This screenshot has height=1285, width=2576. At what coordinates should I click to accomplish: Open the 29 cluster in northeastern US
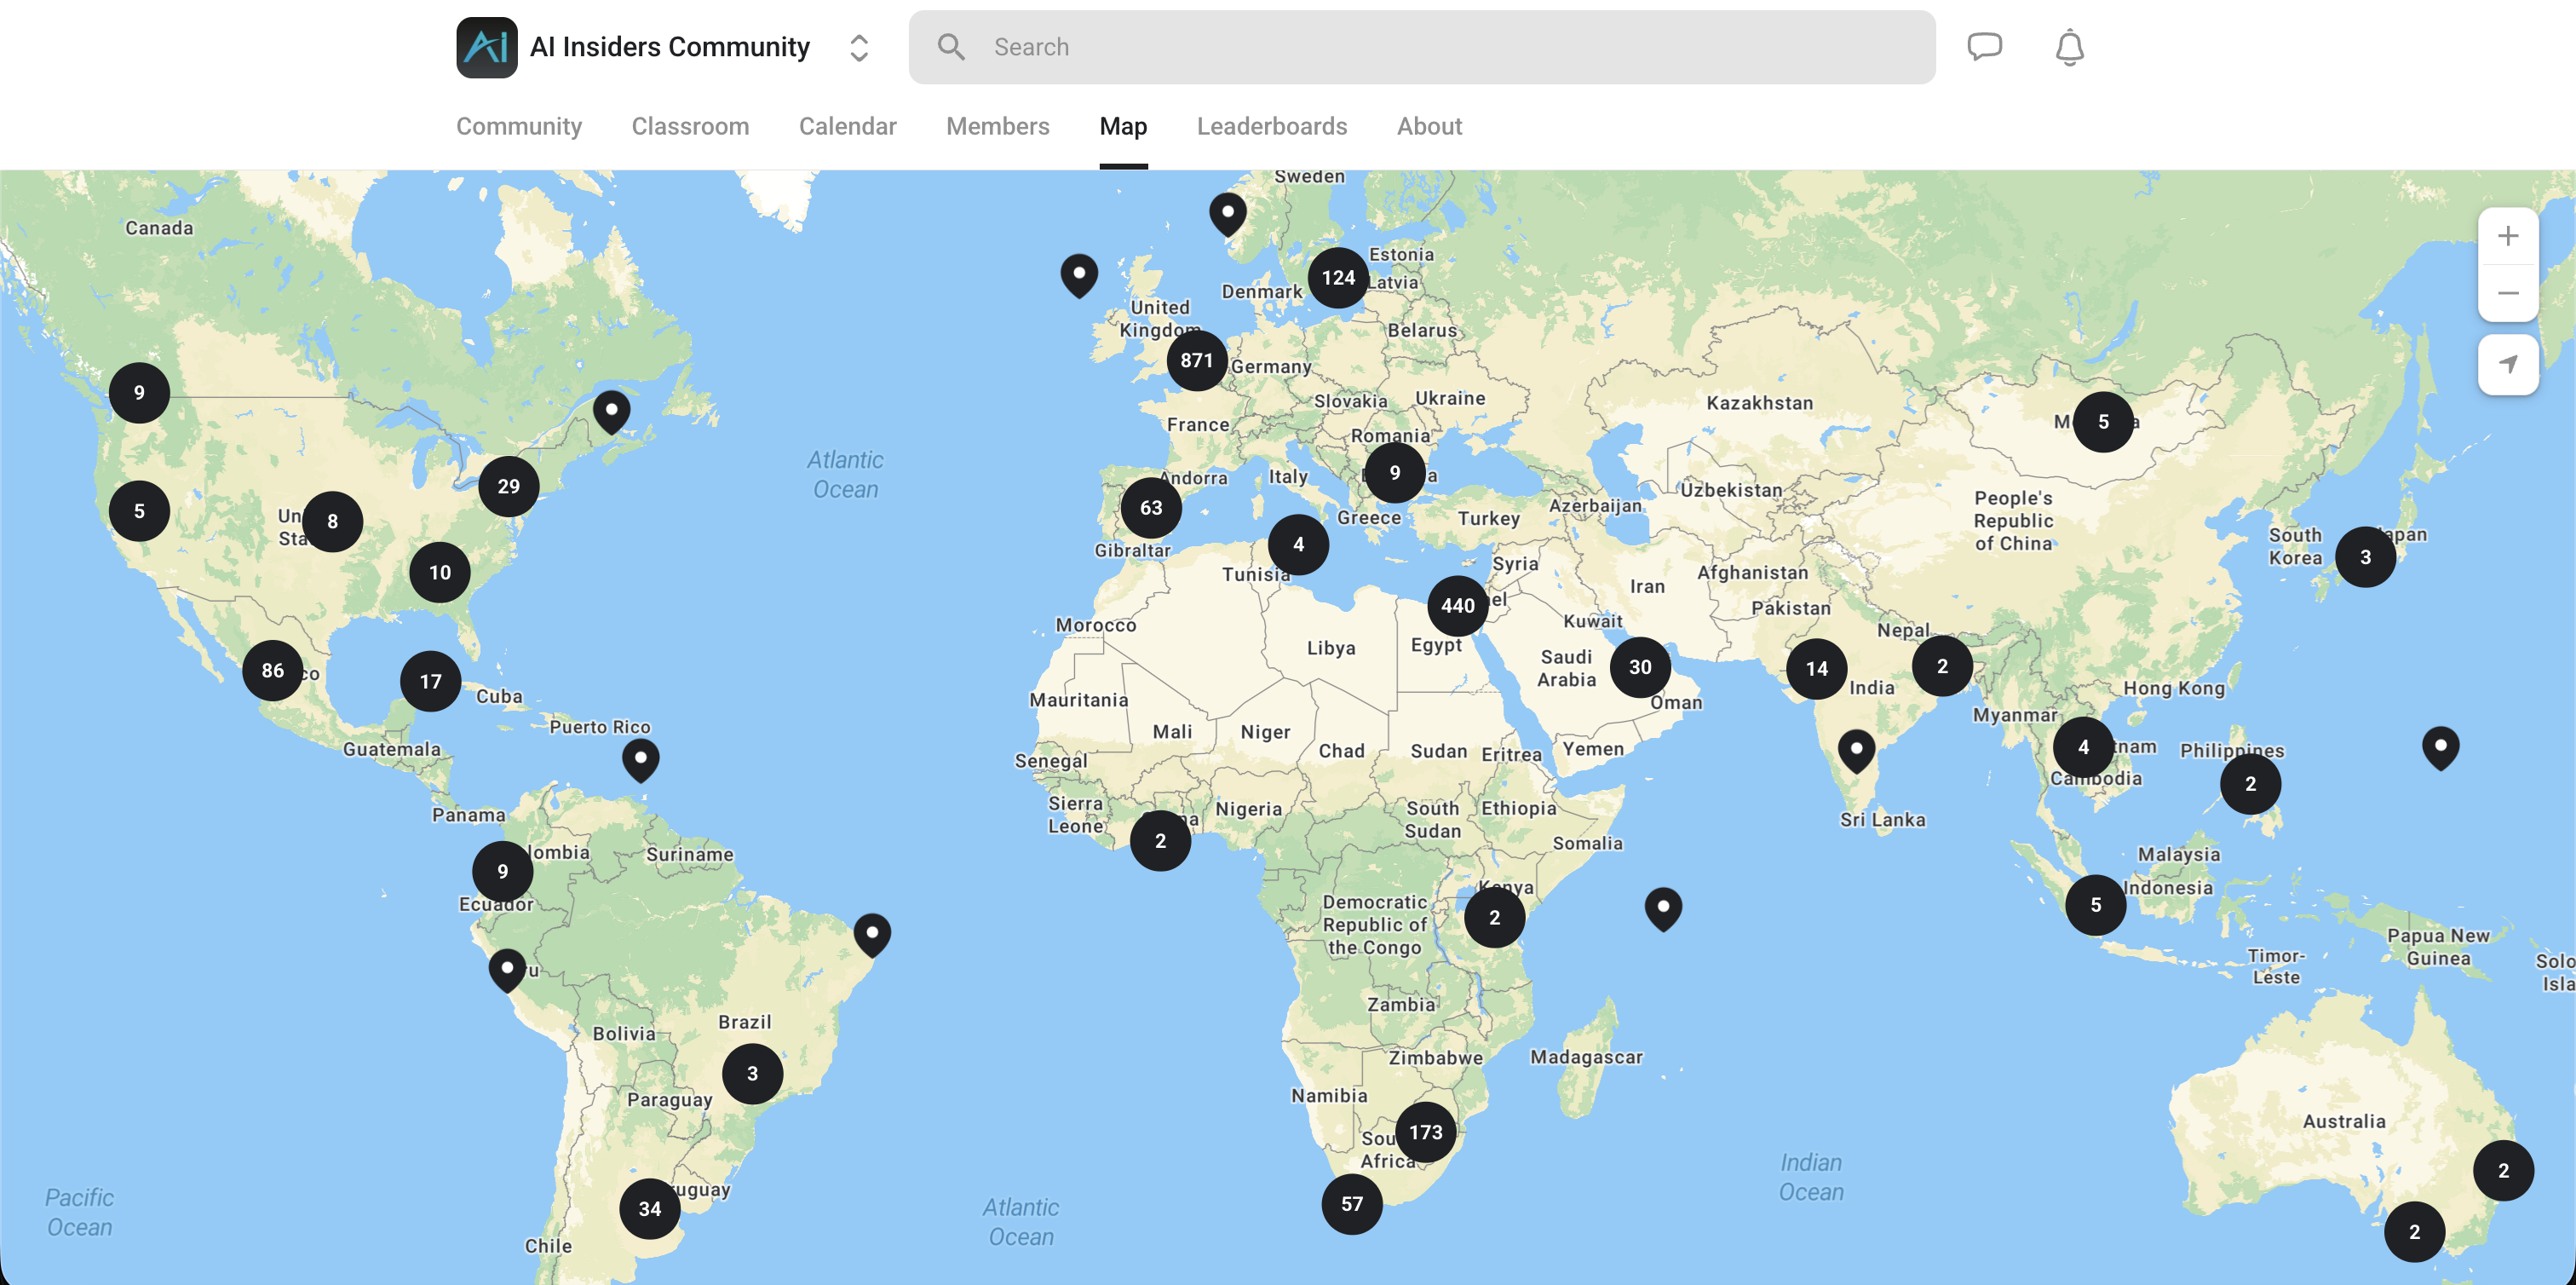(508, 486)
